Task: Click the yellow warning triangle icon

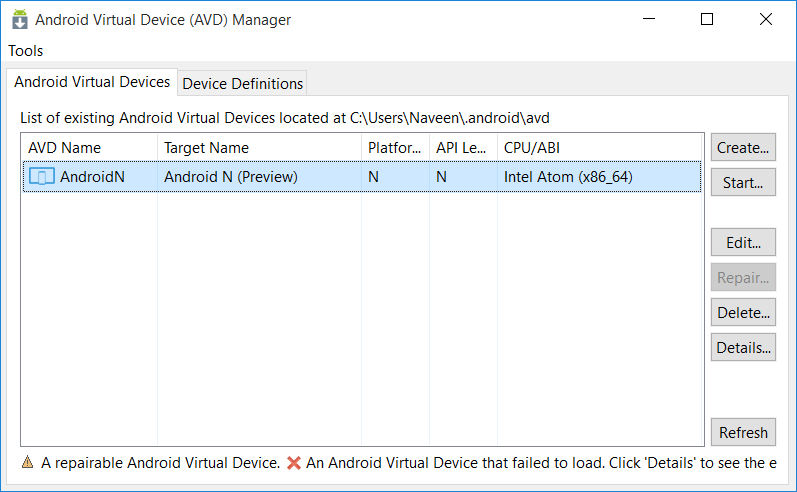Action: point(27,463)
